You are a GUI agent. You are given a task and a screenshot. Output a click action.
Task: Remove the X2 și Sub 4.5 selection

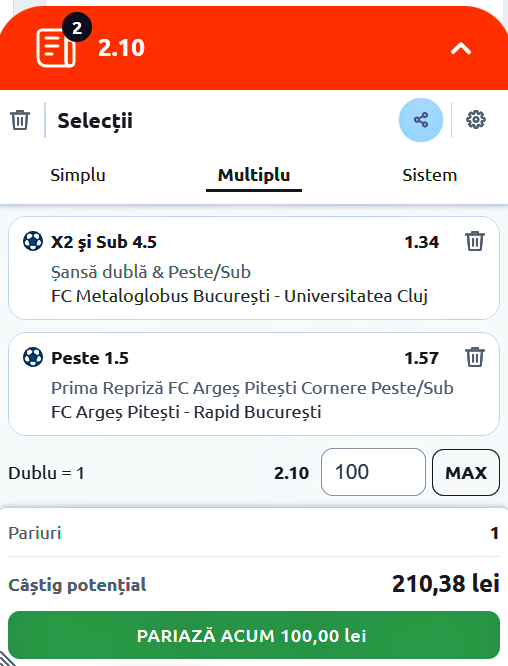click(475, 241)
